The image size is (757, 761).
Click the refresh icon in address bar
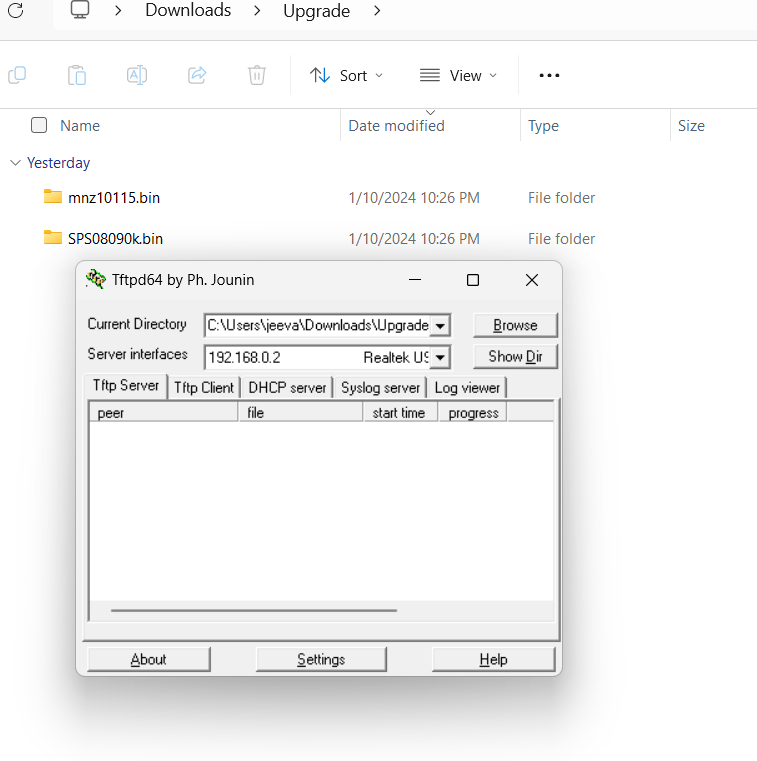15,11
